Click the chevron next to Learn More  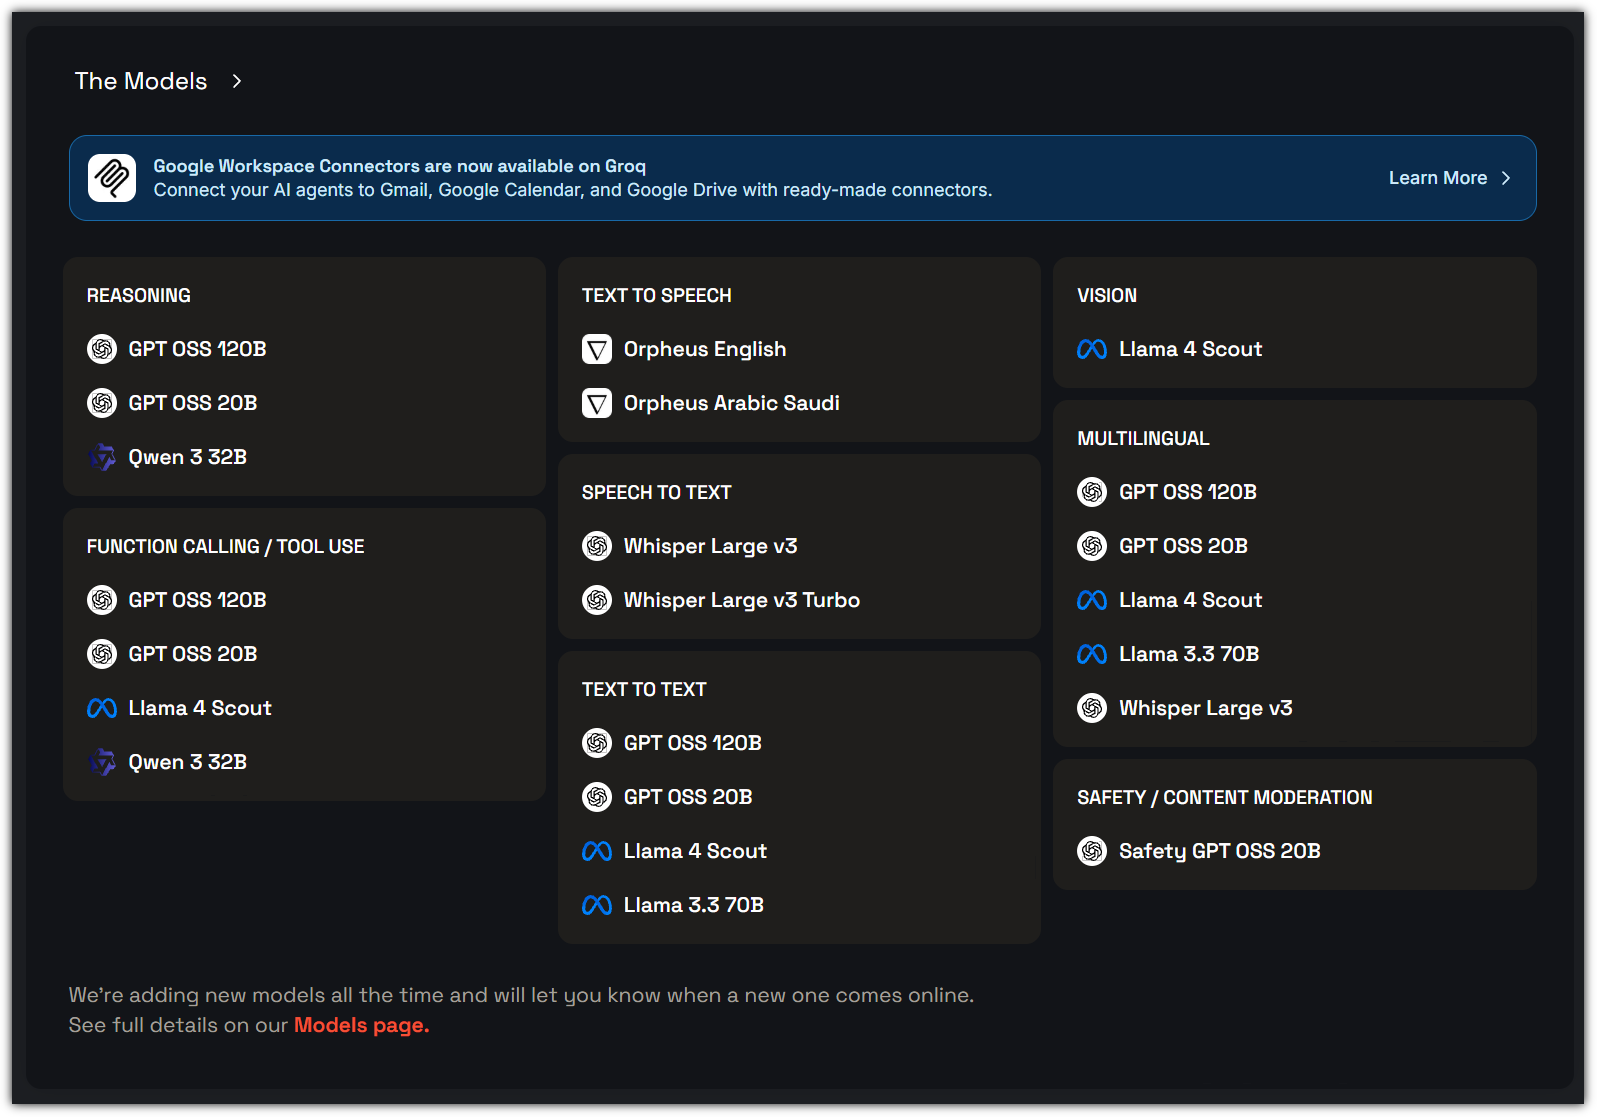(1506, 178)
